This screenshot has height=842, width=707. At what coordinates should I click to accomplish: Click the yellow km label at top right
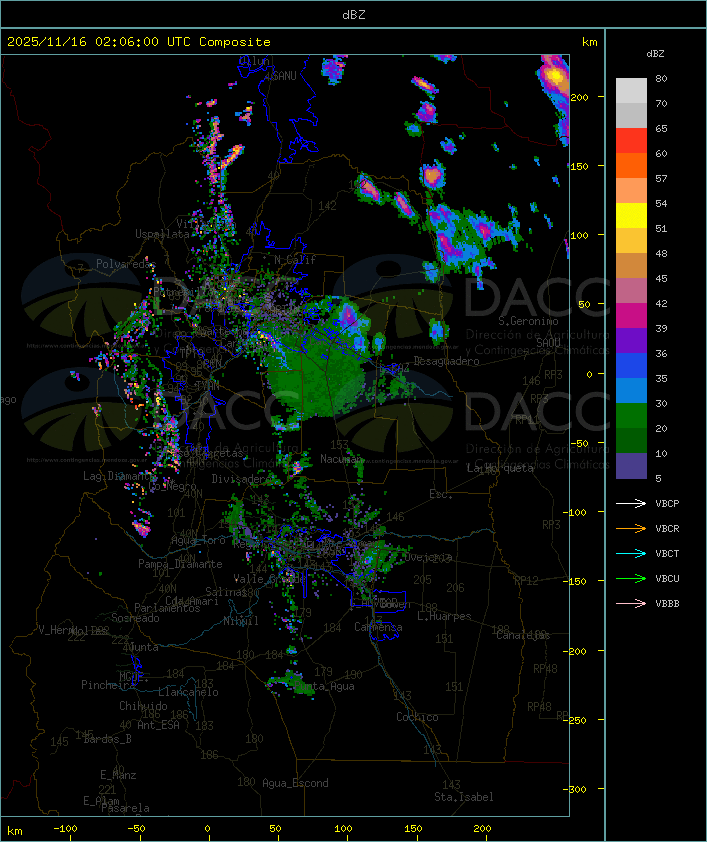click(589, 42)
